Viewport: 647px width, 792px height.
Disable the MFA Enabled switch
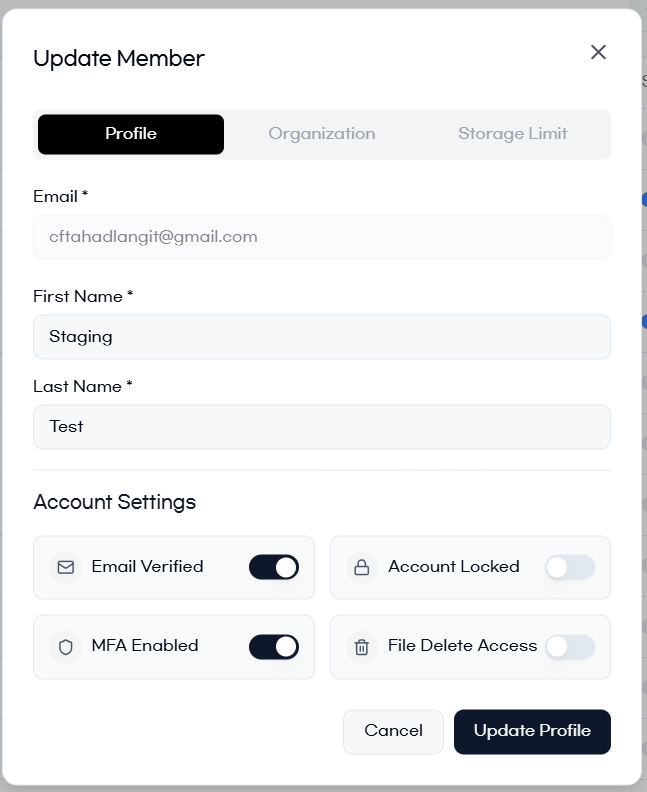[274, 646]
